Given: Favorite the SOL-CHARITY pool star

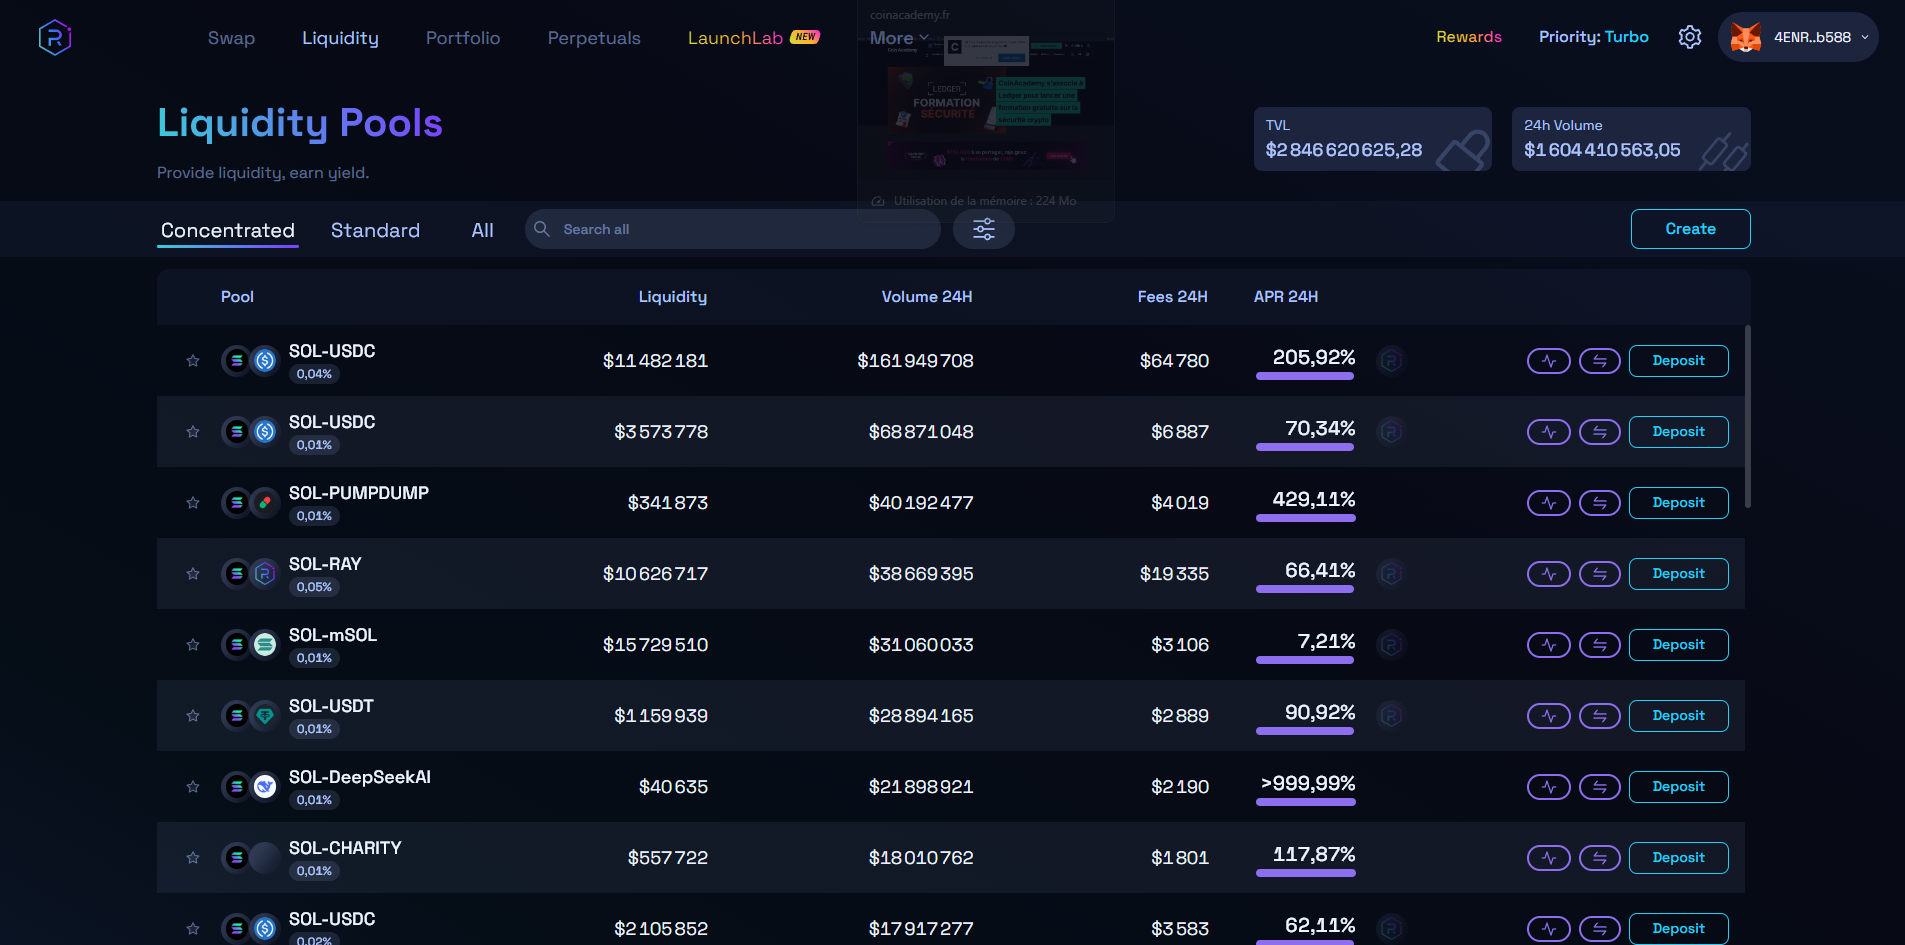Looking at the screenshot, I should [x=193, y=858].
